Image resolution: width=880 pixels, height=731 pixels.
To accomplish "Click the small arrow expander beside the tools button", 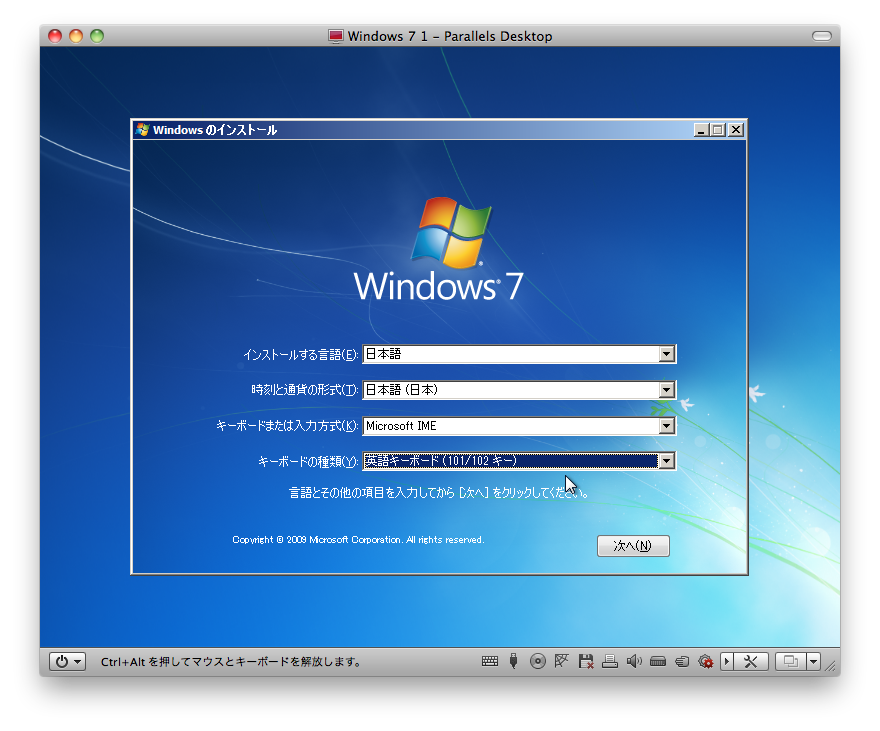I will [x=727, y=661].
